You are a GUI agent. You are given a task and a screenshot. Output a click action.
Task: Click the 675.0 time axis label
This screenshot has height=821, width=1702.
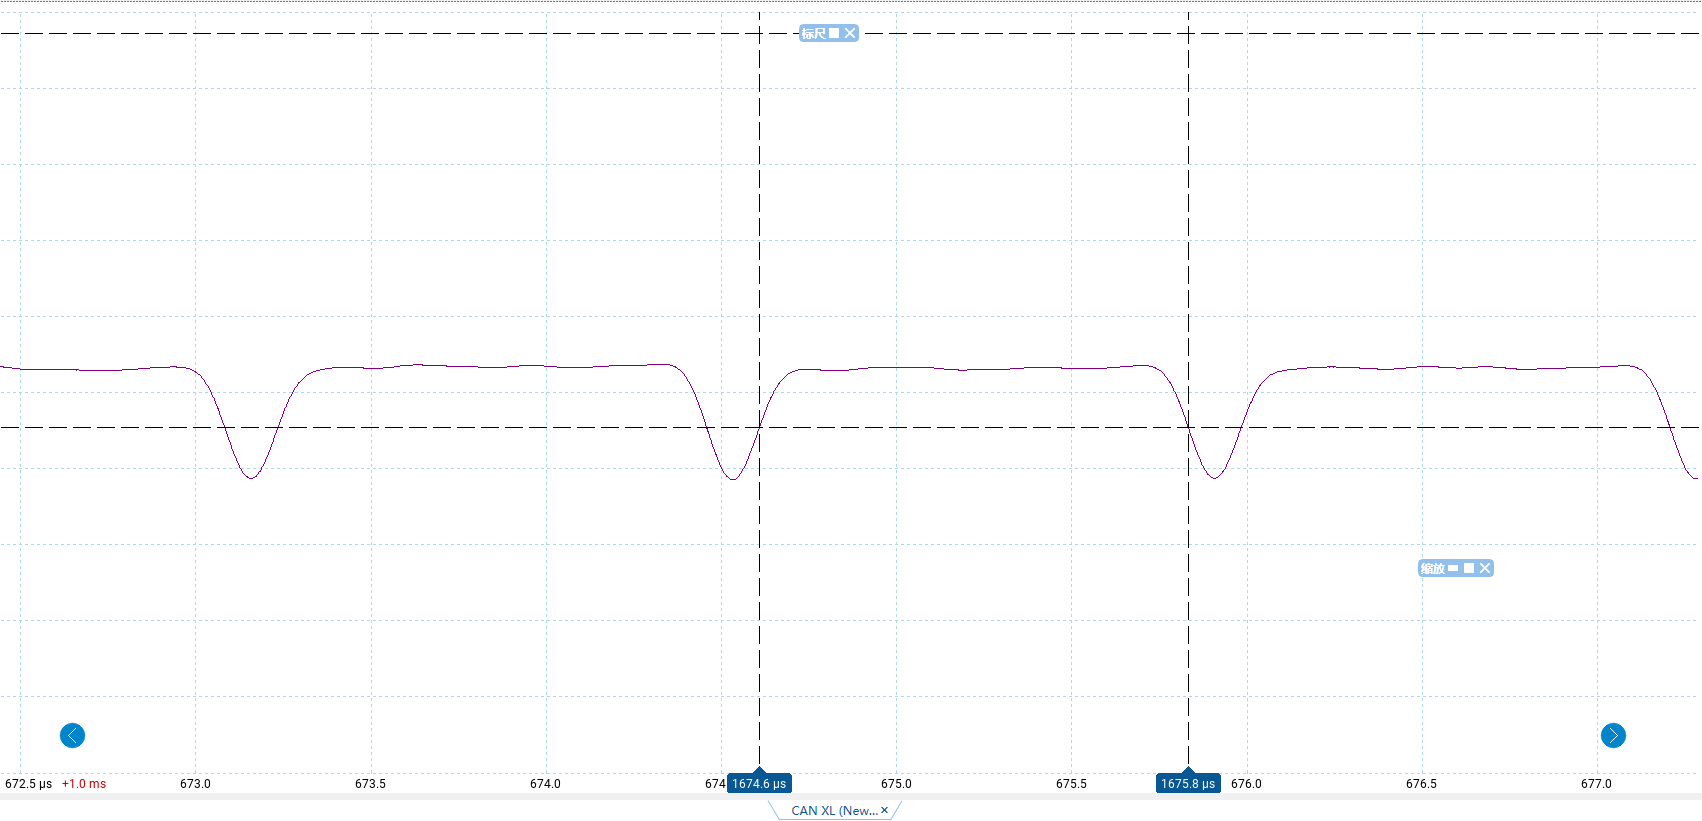pos(896,784)
